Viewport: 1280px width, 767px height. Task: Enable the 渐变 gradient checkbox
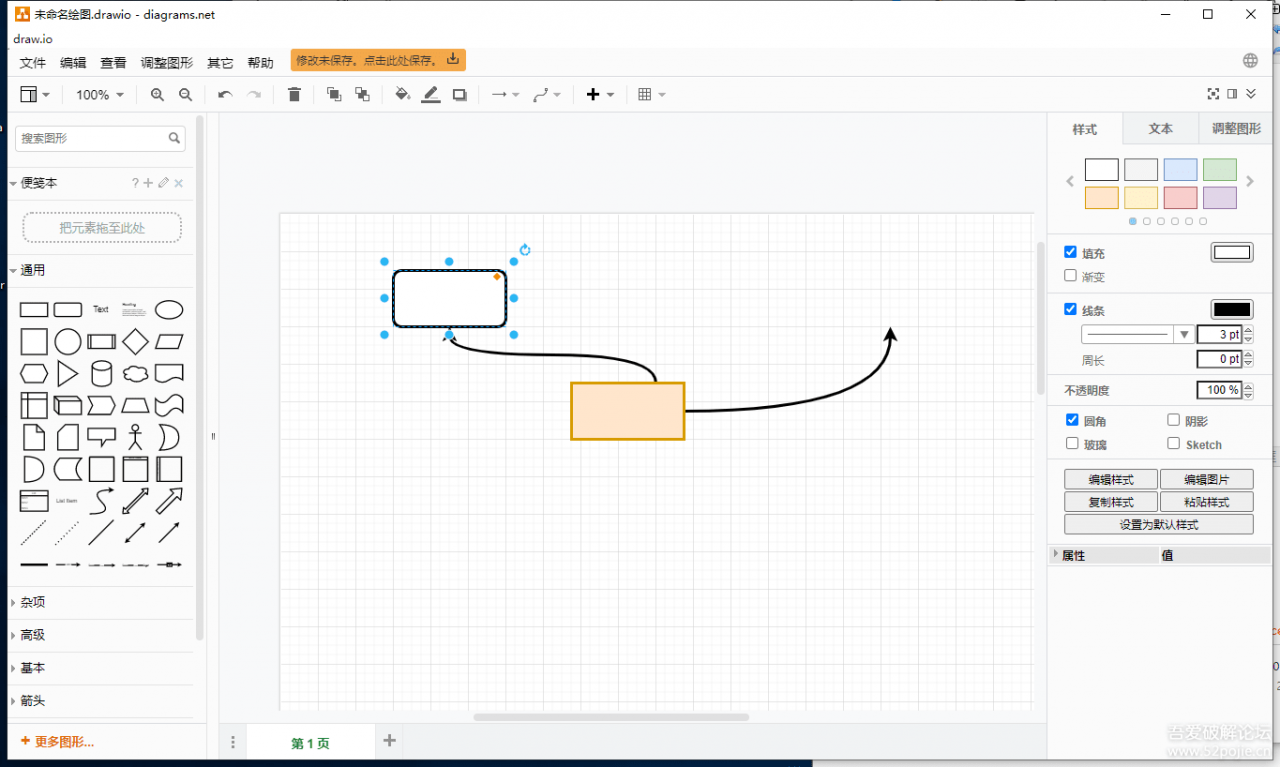(1071, 276)
